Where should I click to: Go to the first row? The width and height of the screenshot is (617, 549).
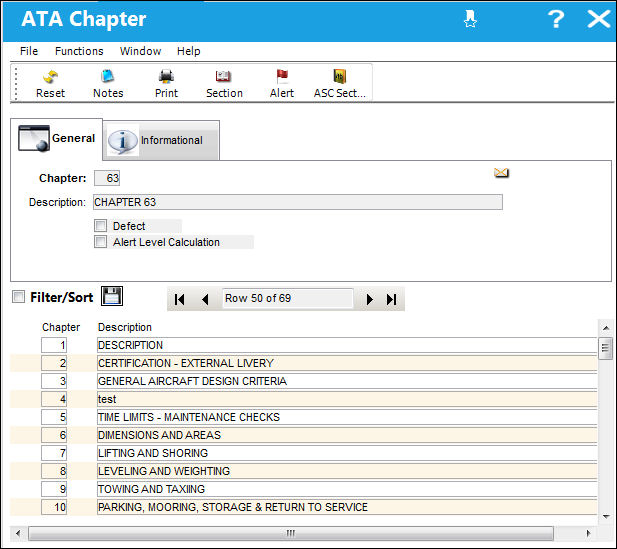[179, 299]
